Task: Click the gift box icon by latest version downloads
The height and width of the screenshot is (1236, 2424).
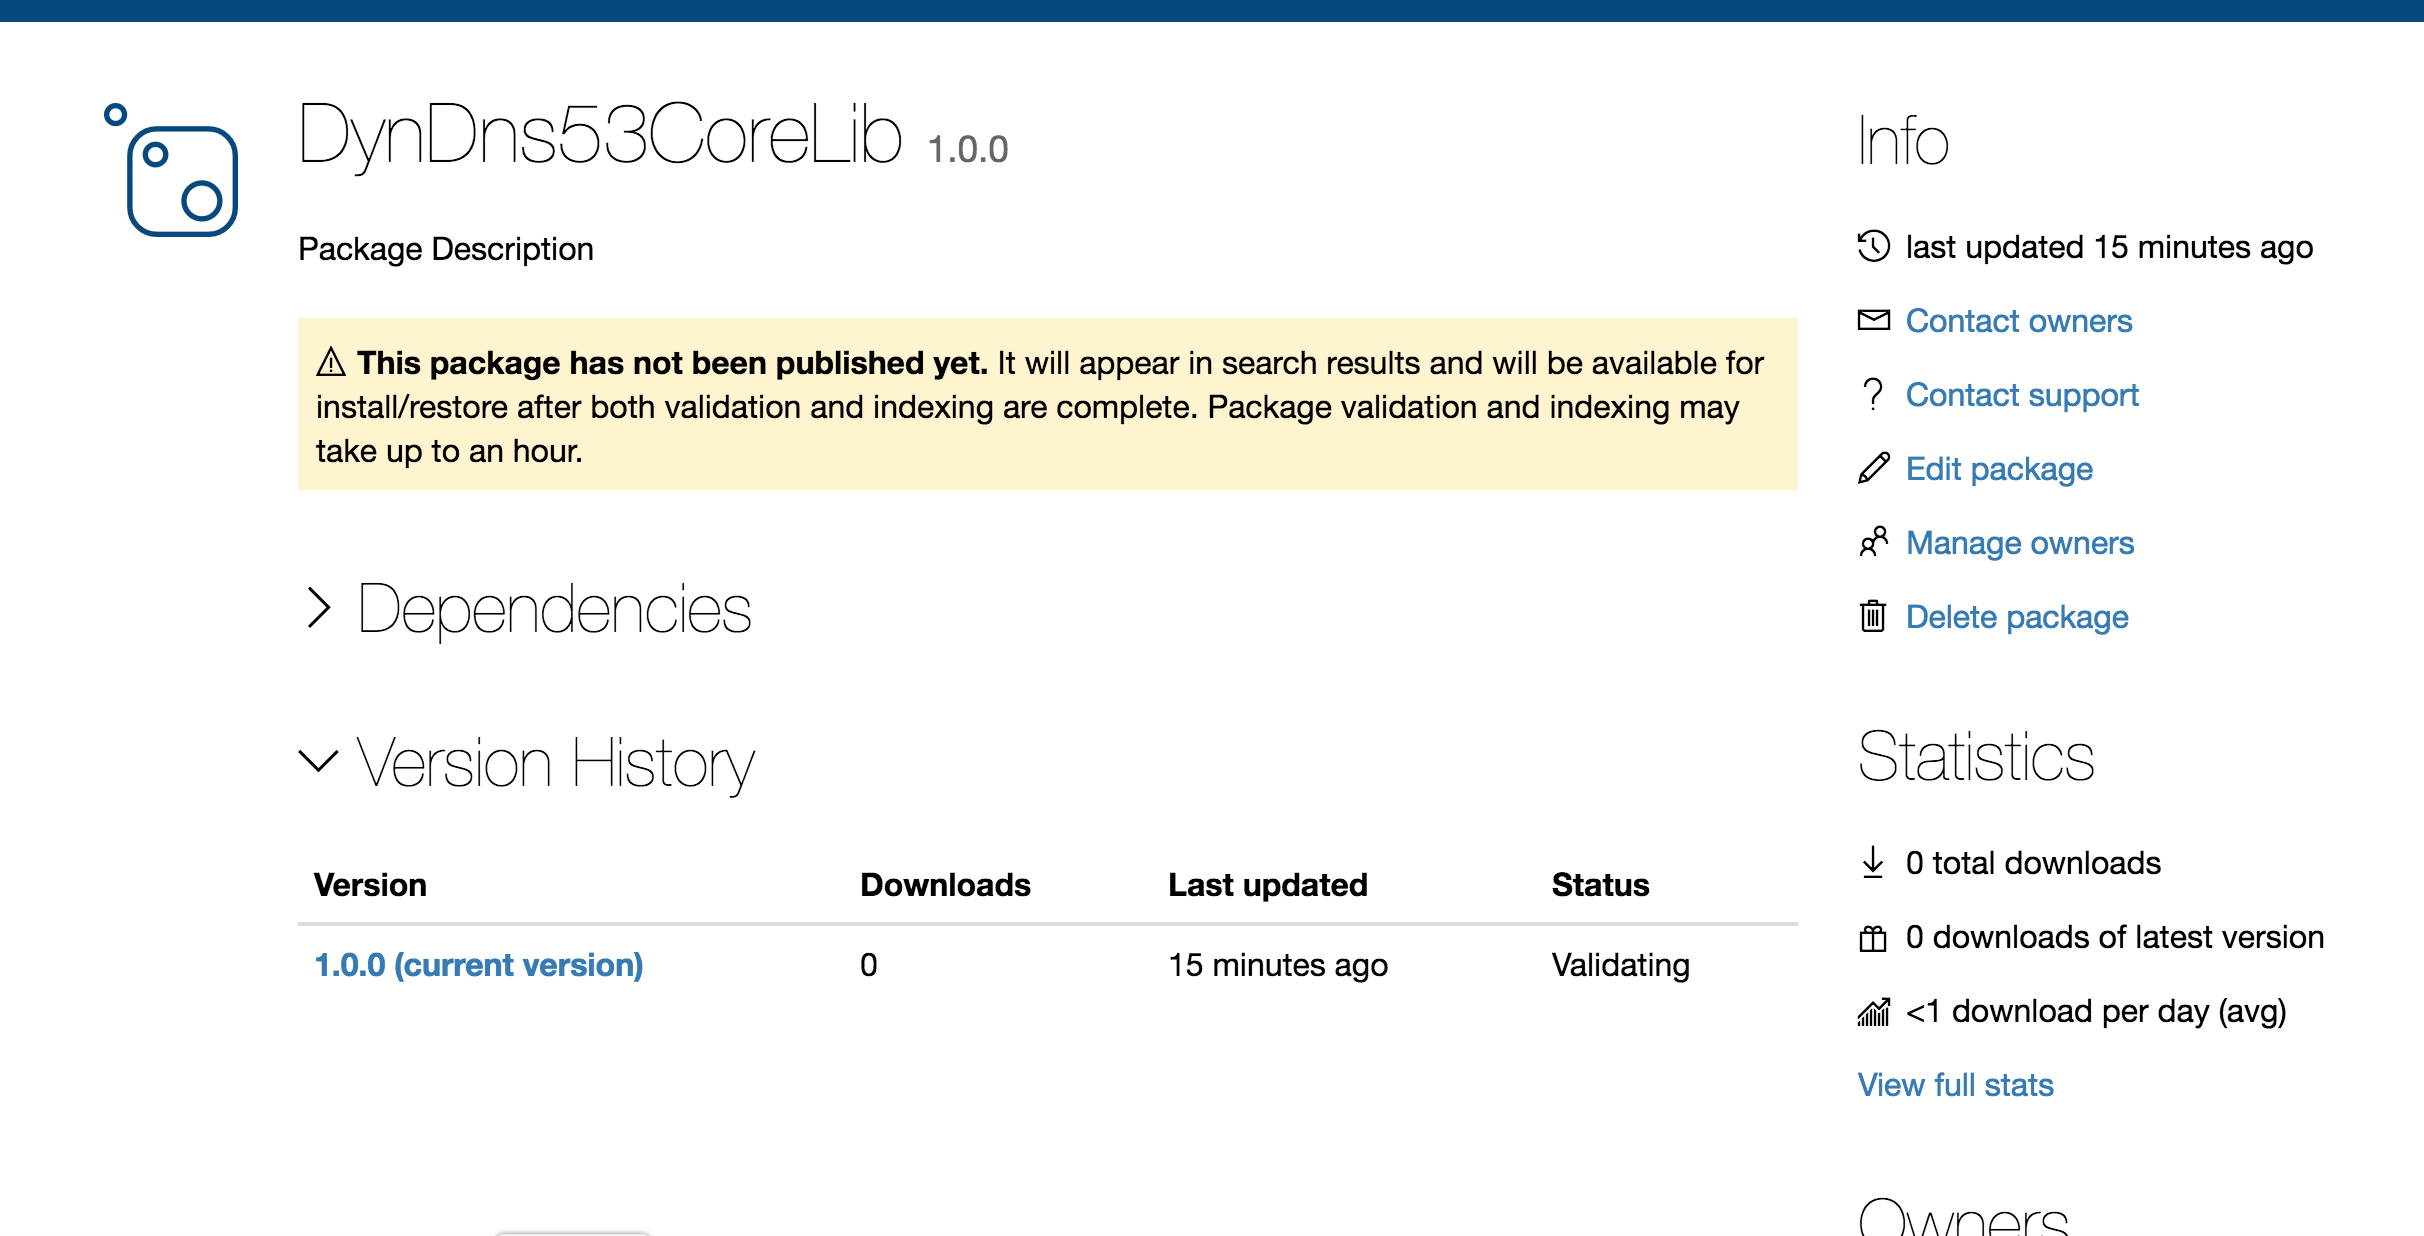Action: 1873,938
